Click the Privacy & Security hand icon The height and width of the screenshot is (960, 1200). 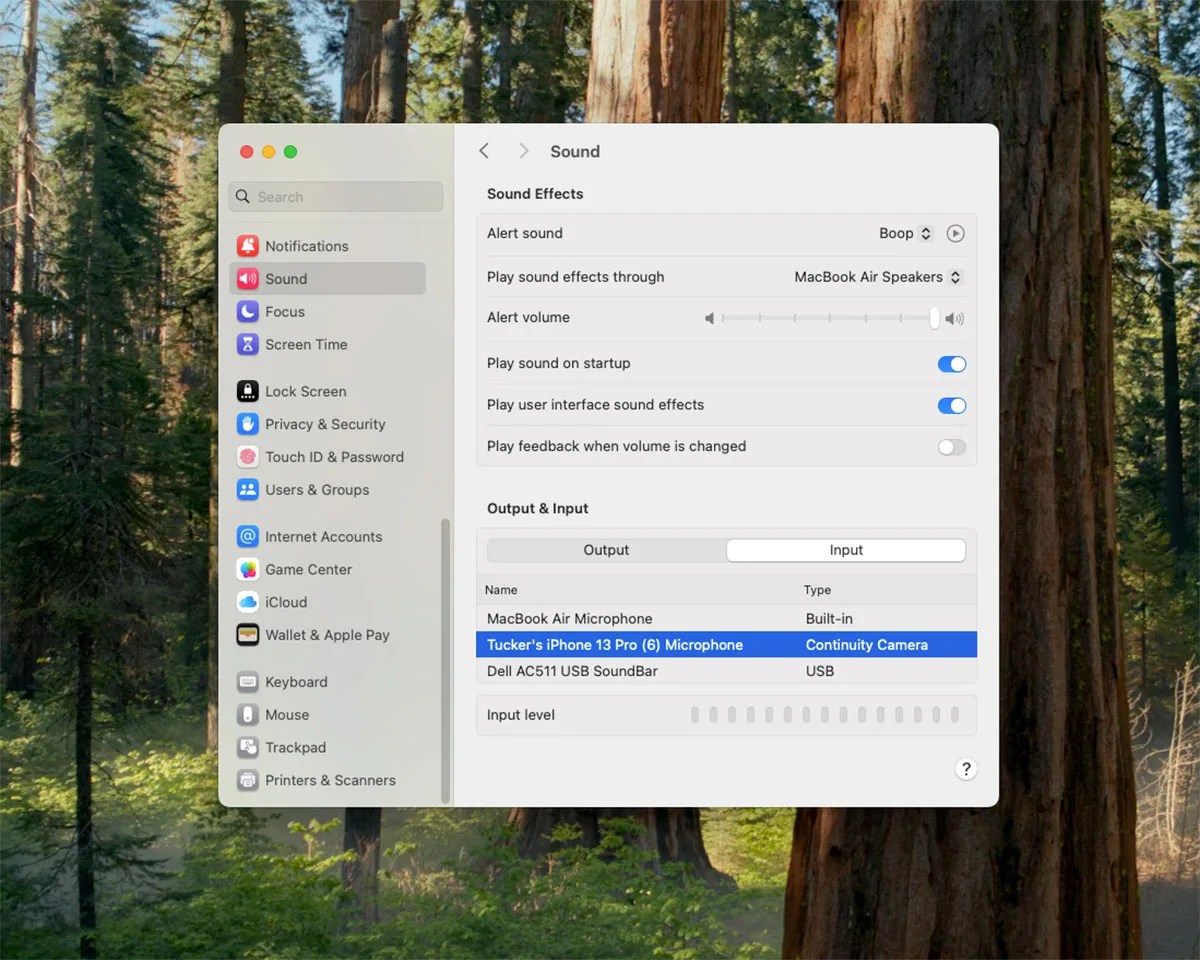[x=247, y=424]
